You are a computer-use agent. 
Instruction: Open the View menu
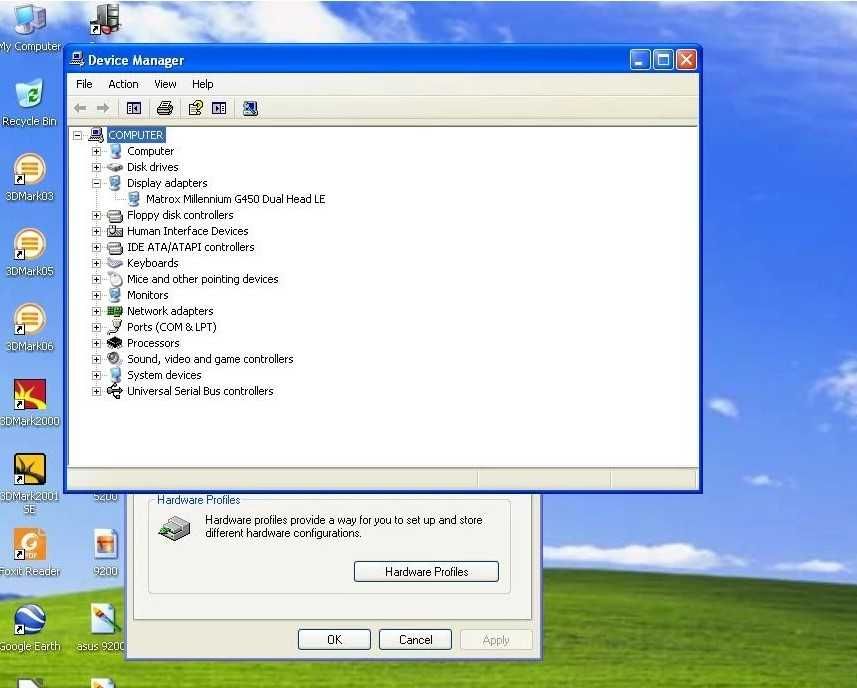pos(165,84)
